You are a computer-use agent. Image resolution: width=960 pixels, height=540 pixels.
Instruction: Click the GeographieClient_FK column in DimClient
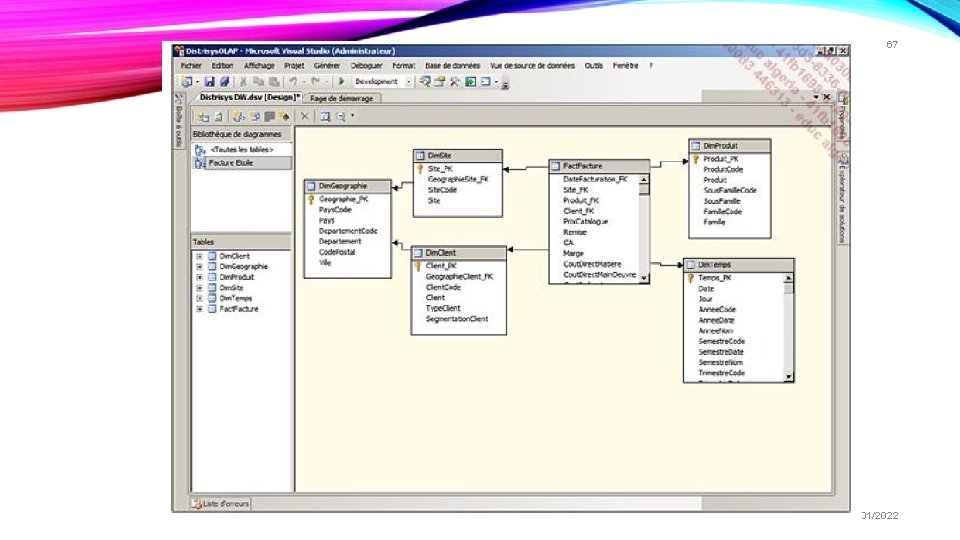coord(459,277)
